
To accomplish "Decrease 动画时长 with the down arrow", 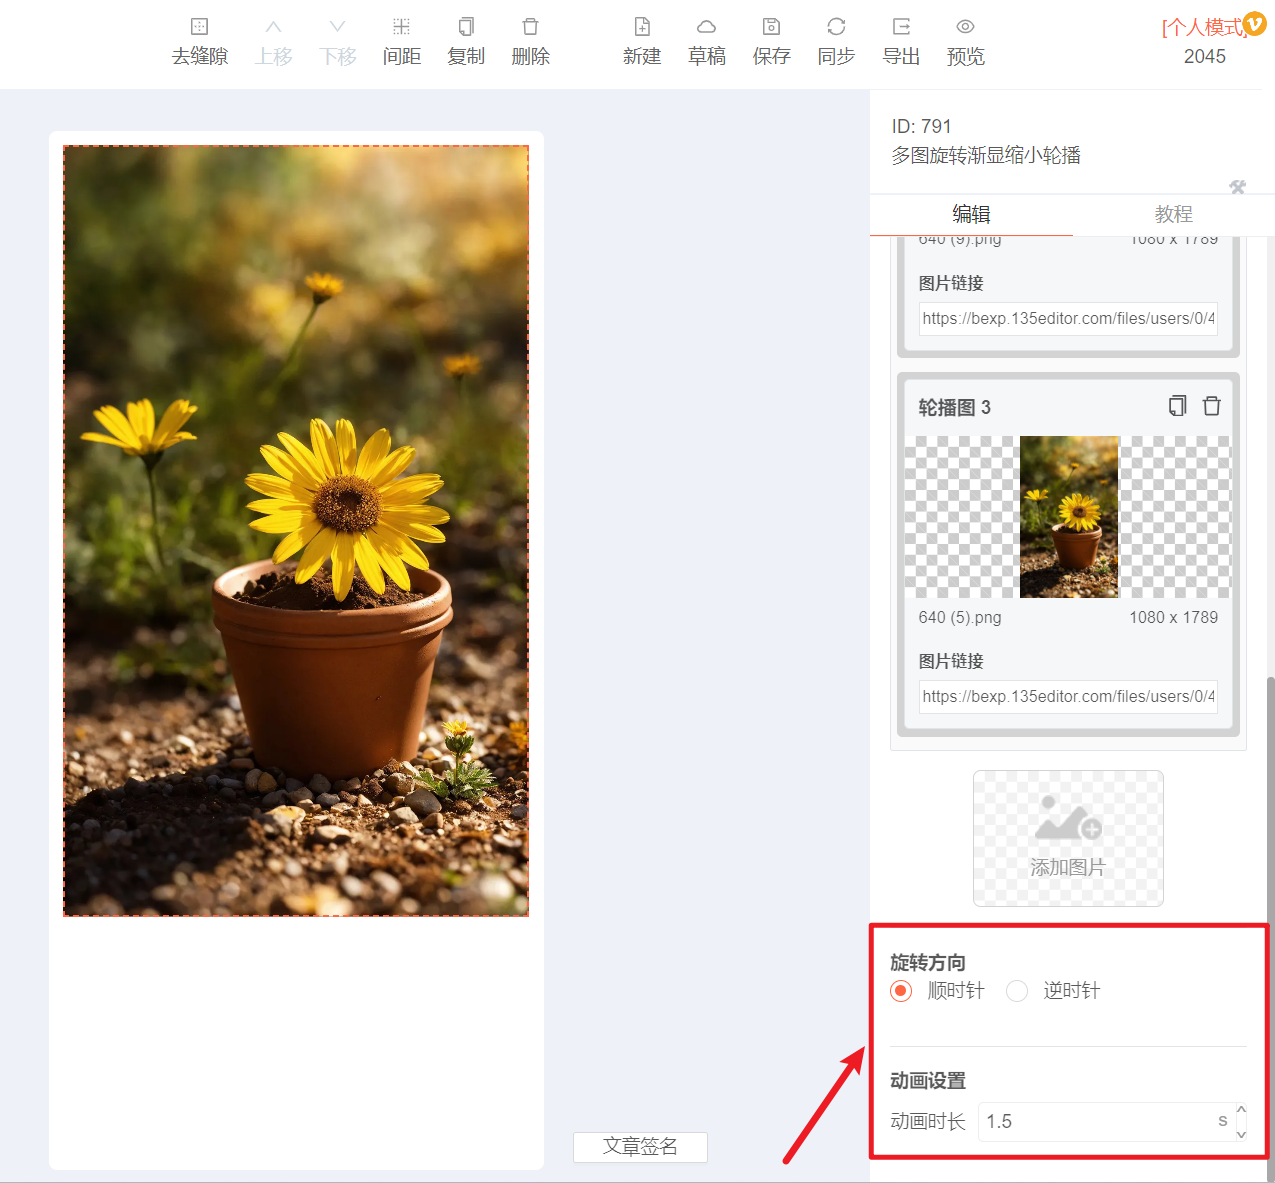I will click(1241, 1134).
